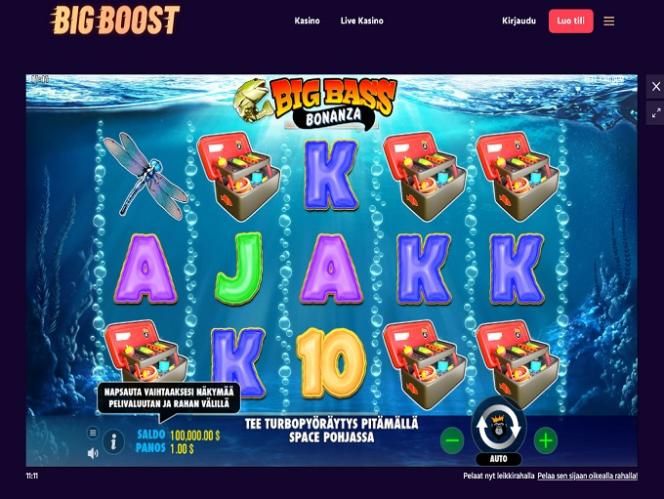Click the Kirjaudu login link
The image size is (664, 499).
point(519,21)
